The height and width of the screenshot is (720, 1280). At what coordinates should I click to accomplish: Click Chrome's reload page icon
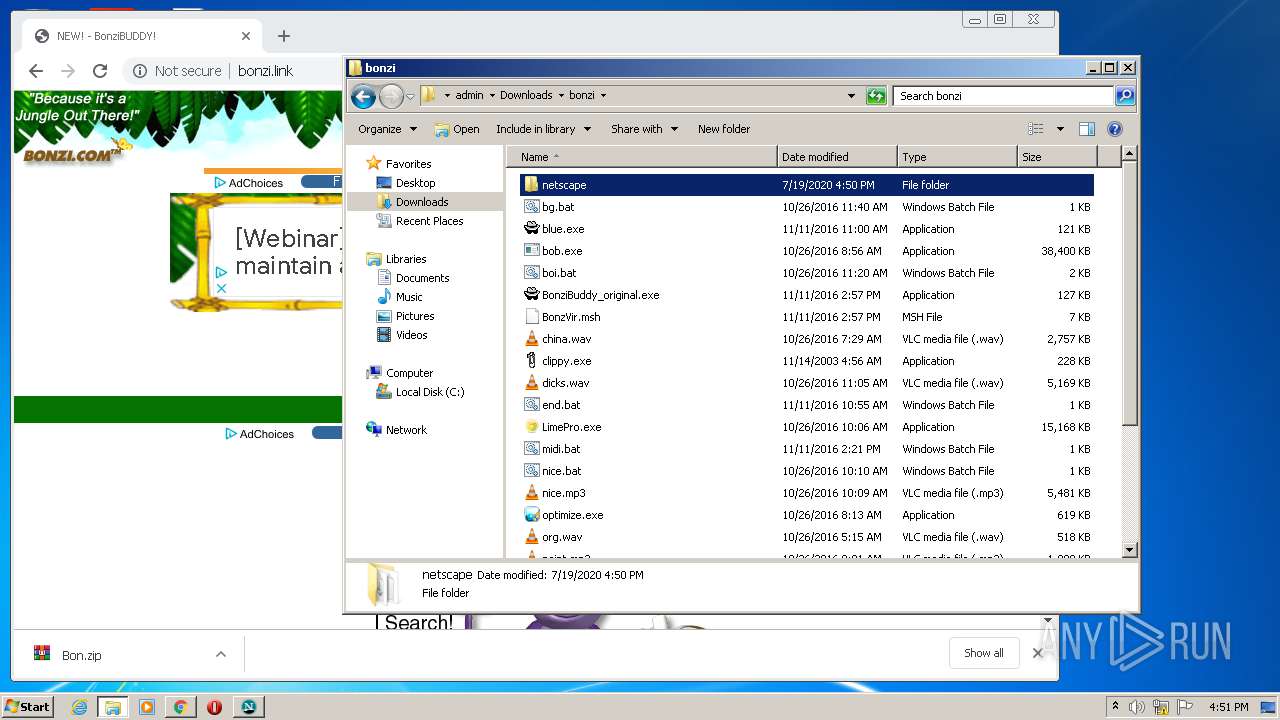100,71
